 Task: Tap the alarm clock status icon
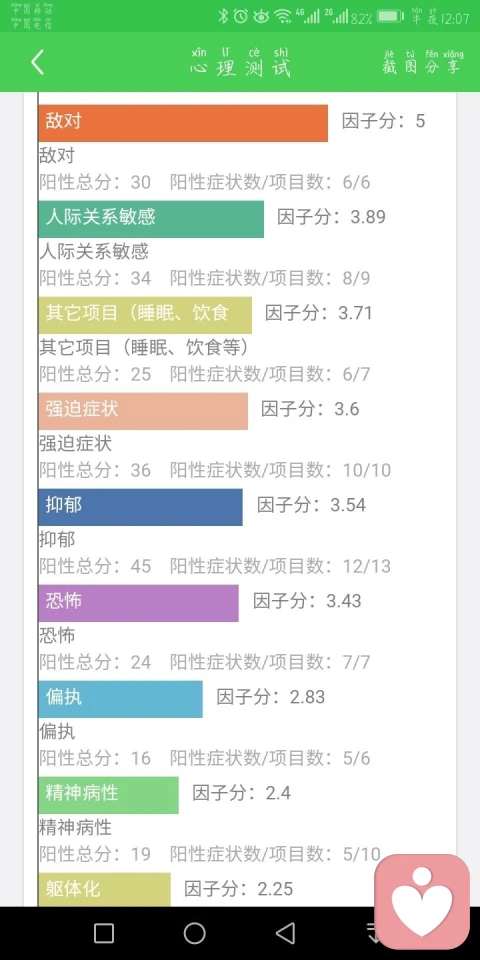click(241, 17)
